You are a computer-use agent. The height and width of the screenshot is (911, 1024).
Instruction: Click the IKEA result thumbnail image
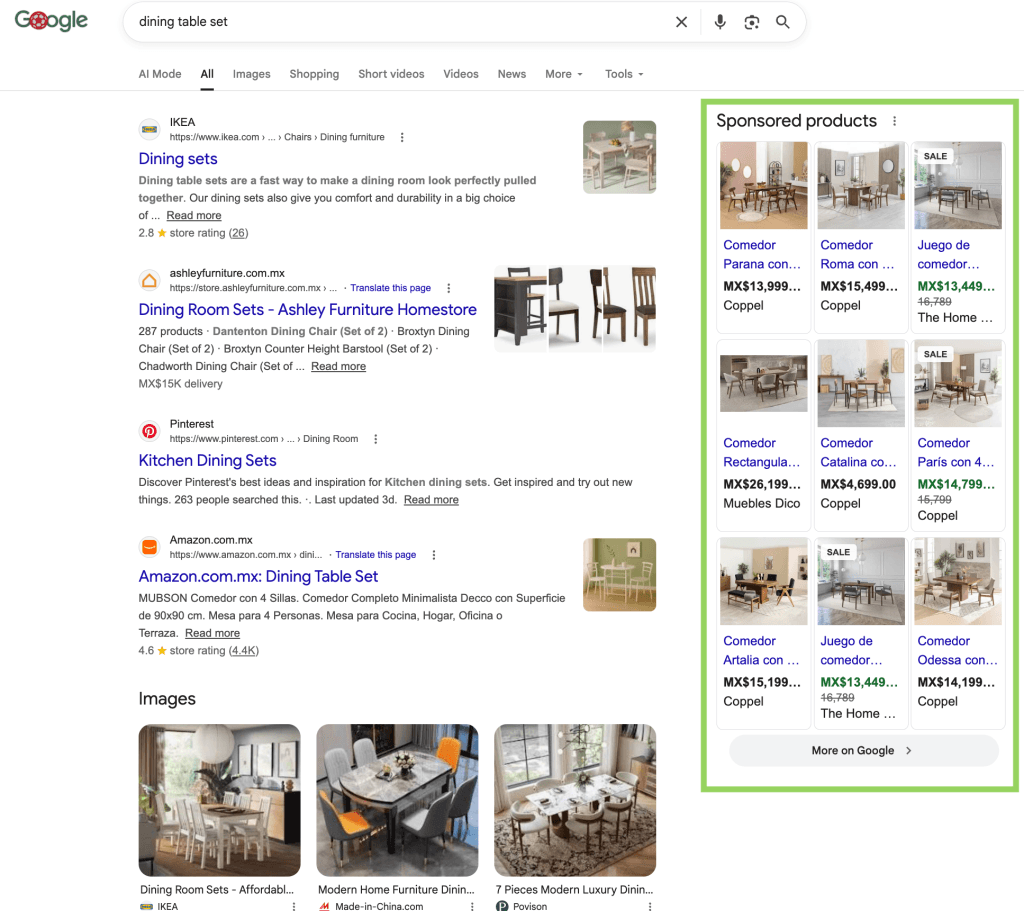(x=619, y=157)
